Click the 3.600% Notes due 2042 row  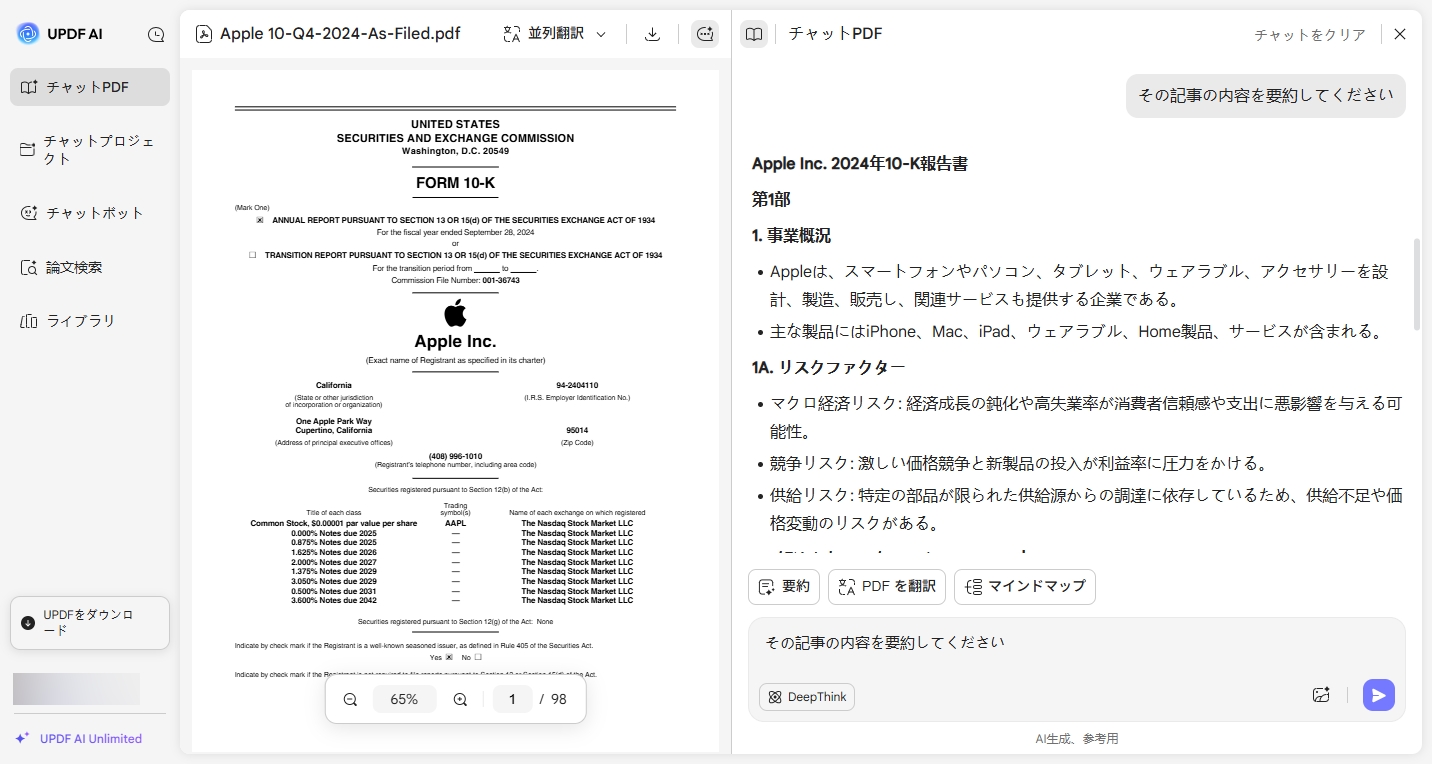coord(440,600)
